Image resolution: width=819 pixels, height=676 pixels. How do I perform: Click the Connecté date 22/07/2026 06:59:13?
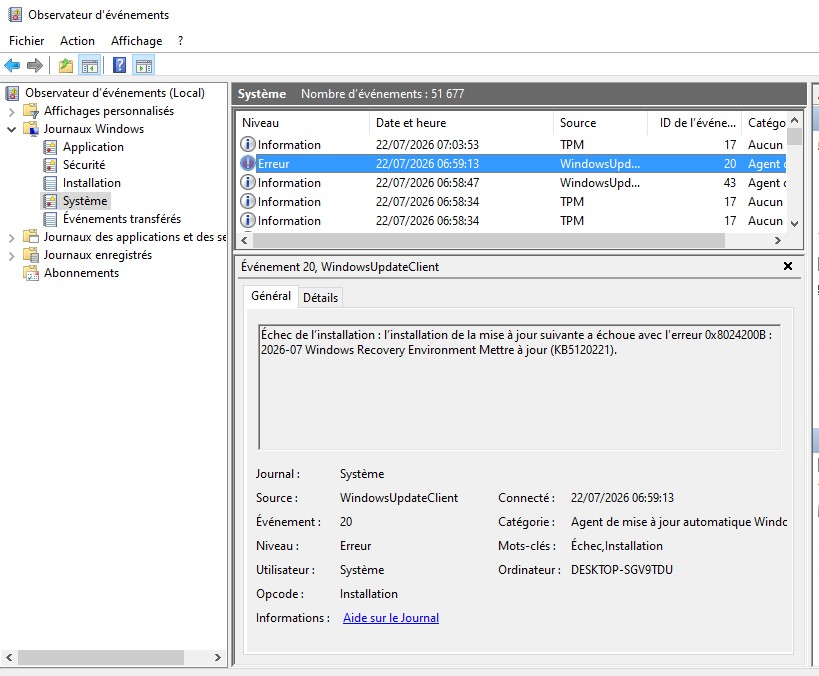pyautogui.click(x=622, y=498)
